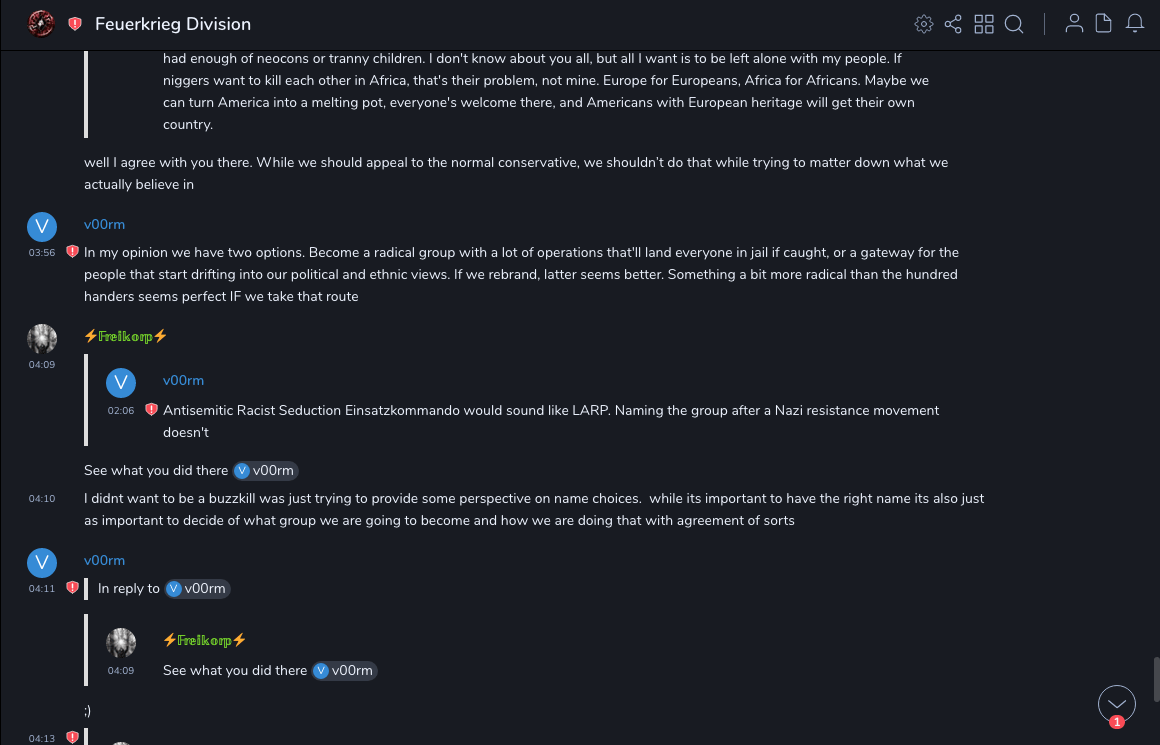Screen dimensions: 1160x745
Task: Click the room avatar in the header
Action: 41,24
